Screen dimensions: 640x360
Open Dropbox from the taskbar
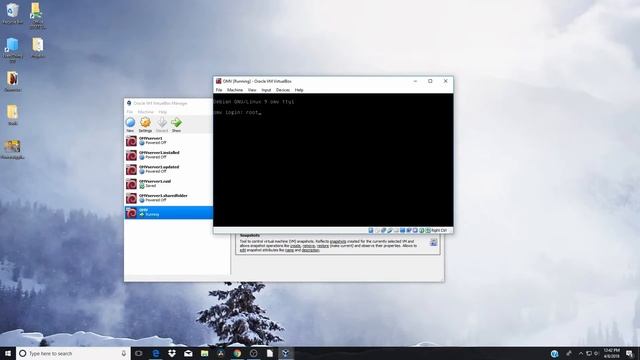(172, 353)
